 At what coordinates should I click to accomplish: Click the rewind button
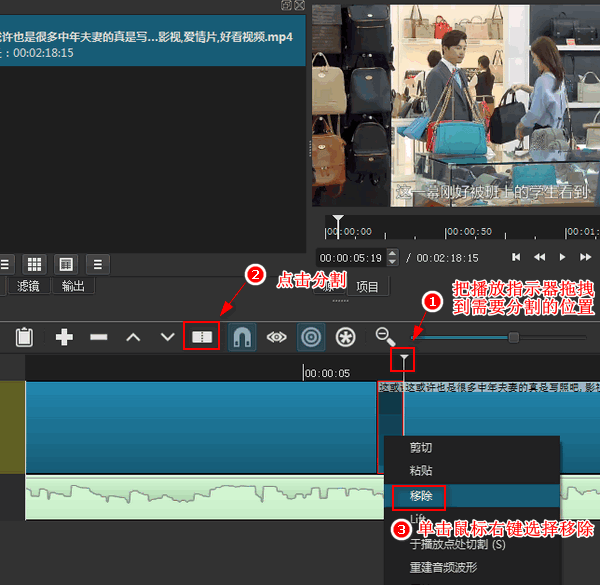click(x=540, y=257)
